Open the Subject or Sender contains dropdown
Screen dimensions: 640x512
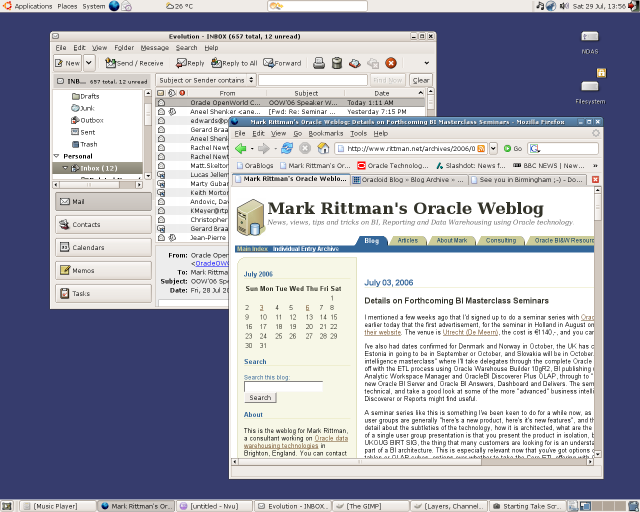point(206,80)
